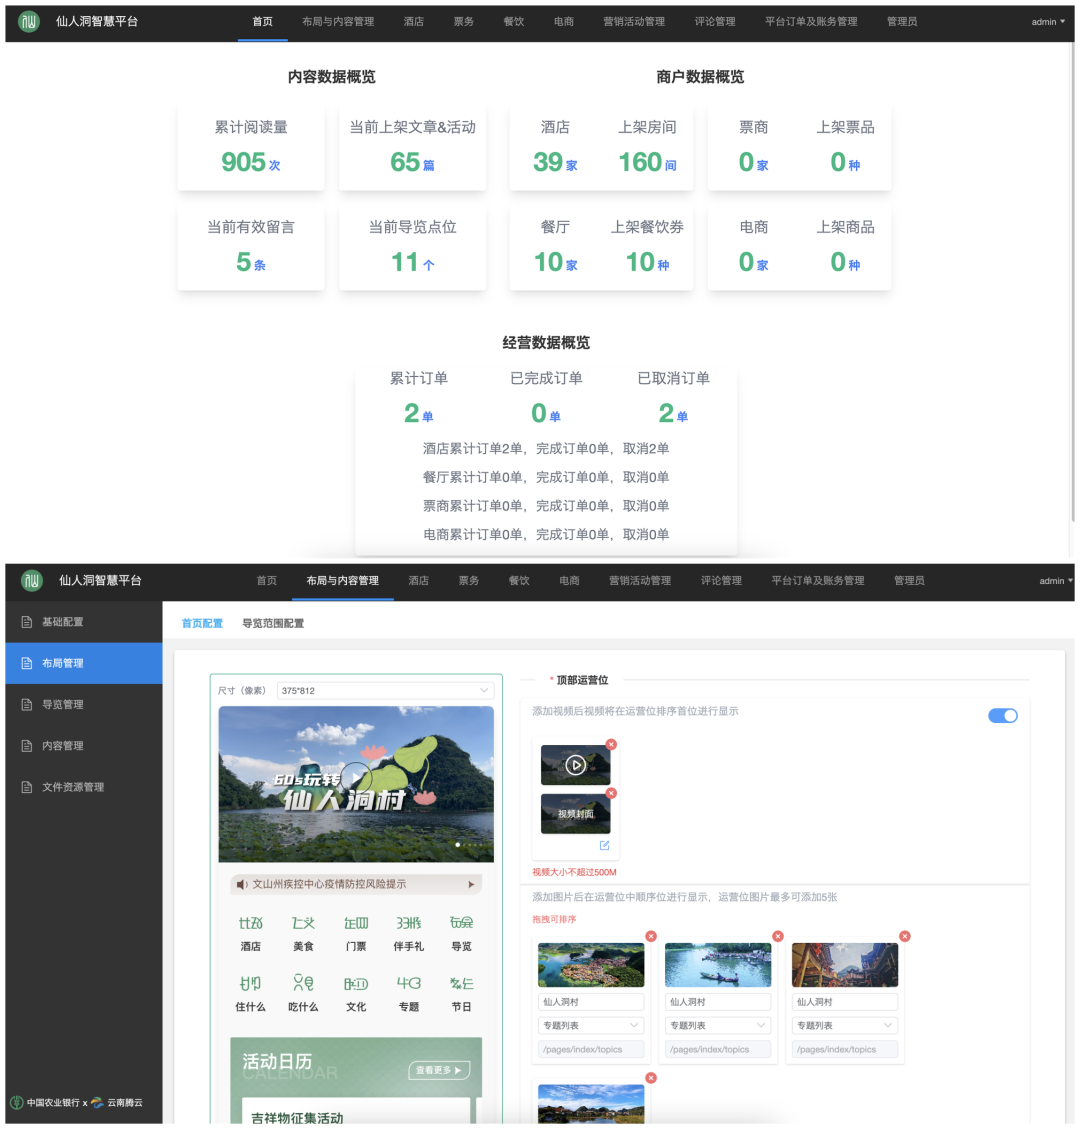Delete the first 仙人洞村 banner image

651,937
